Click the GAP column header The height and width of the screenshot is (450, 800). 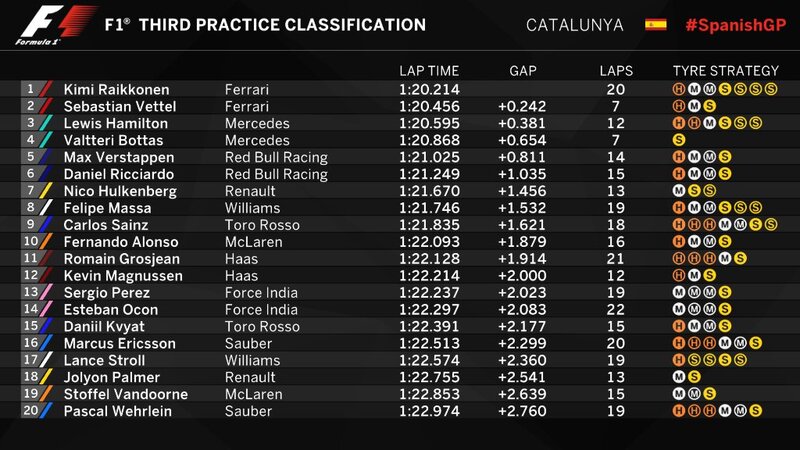(525, 71)
